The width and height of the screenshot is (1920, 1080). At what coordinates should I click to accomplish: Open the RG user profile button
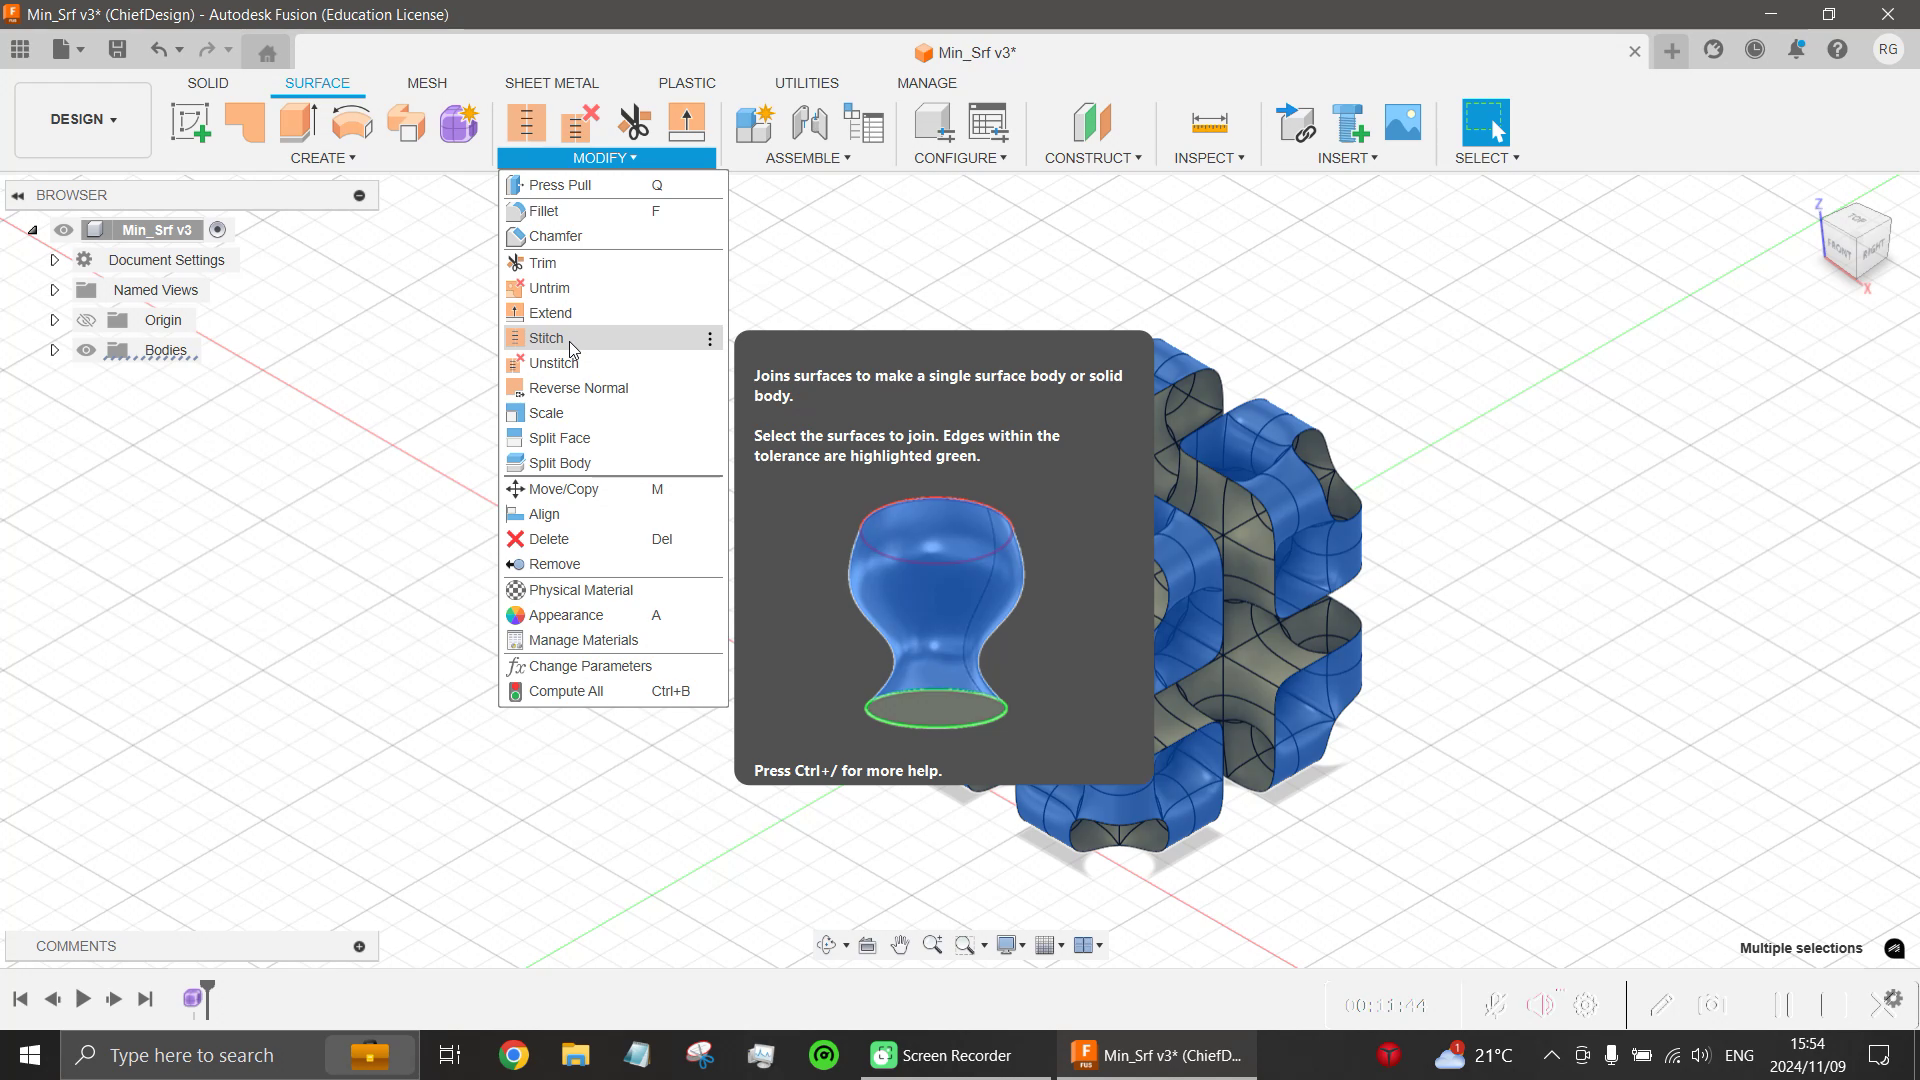[1888, 49]
